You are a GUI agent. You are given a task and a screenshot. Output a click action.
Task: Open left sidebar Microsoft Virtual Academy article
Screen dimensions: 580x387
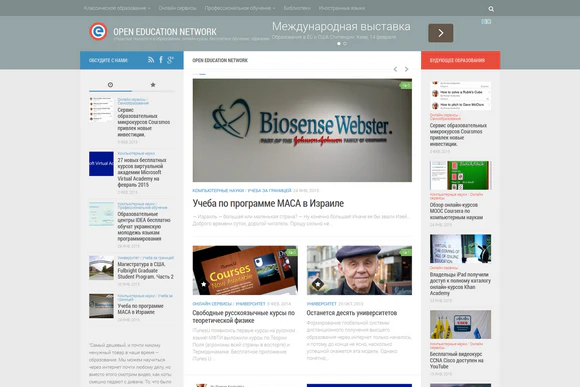[142, 172]
